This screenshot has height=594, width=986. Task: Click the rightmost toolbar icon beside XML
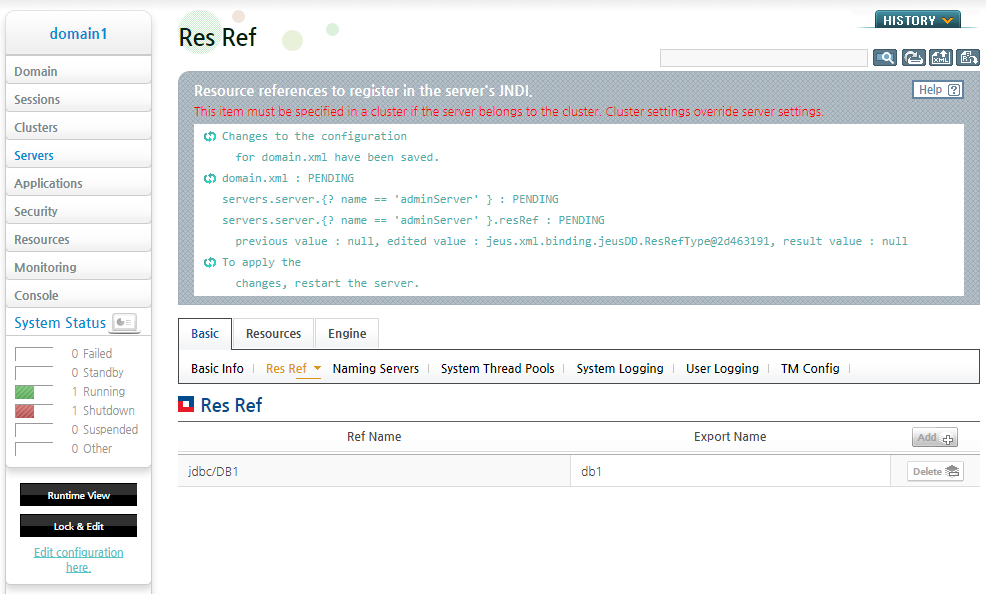(x=968, y=58)
